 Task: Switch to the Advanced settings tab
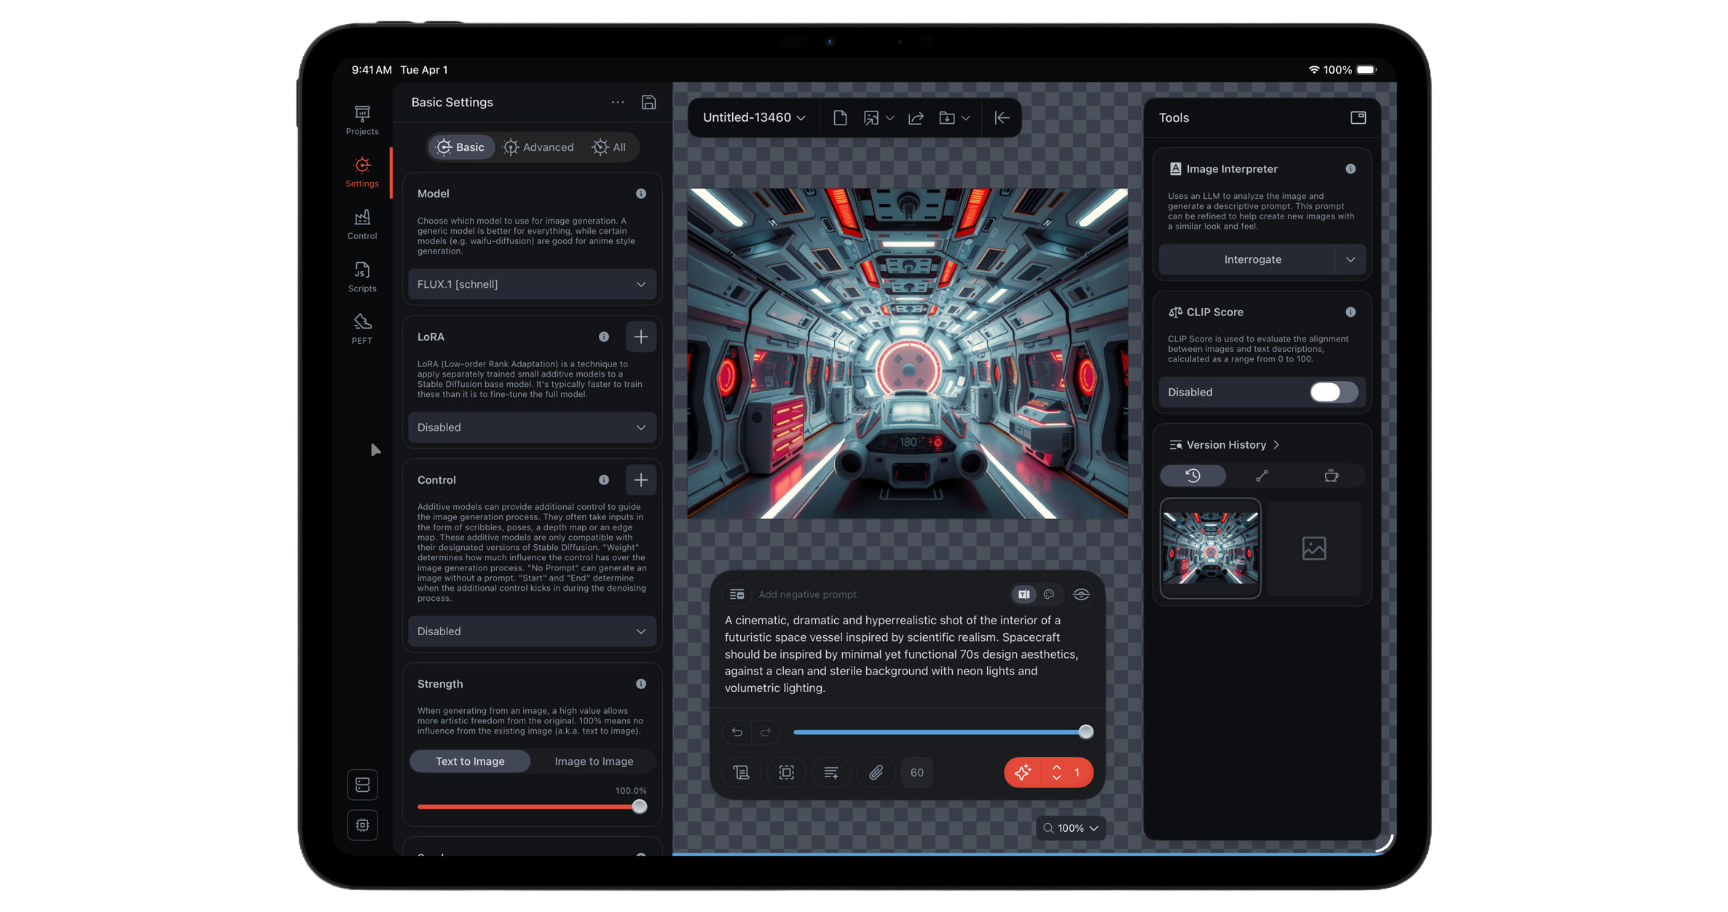pos(539,147)
